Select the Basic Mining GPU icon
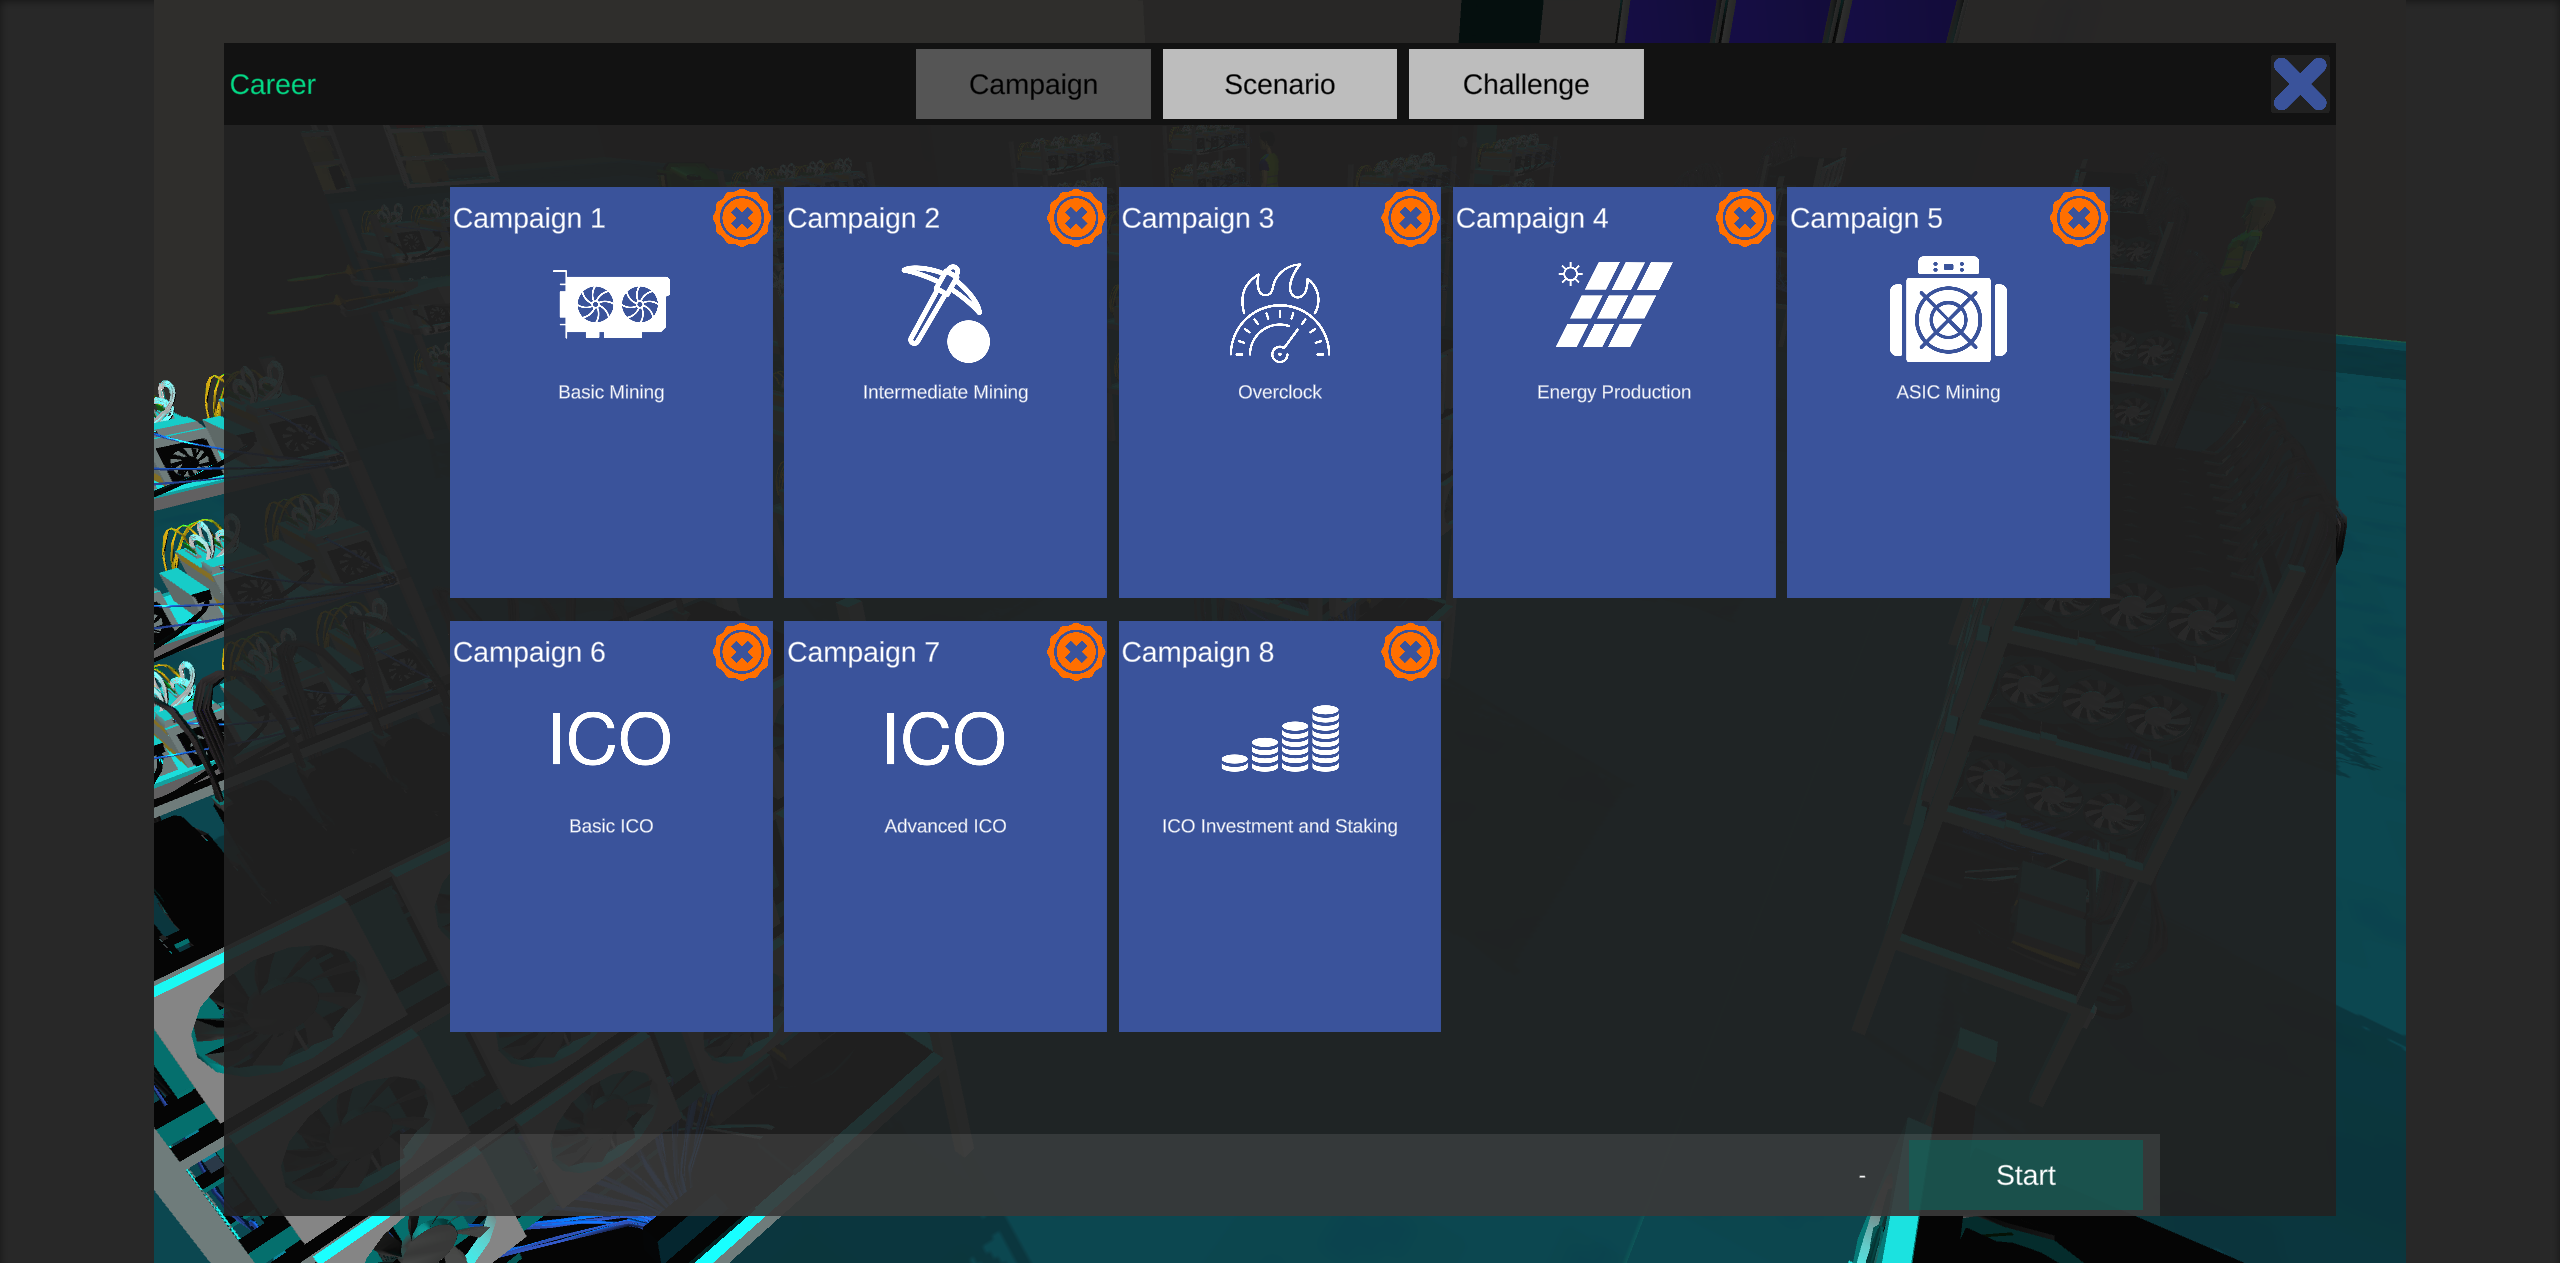The width and height of the screenshot is (2560, 1263). pyautogui.click(x=611, y=306)
